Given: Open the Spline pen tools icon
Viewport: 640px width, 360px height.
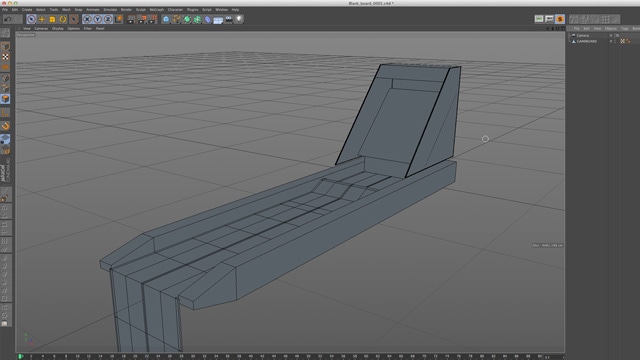Looking at the screenshot, I should coord(176,19).
